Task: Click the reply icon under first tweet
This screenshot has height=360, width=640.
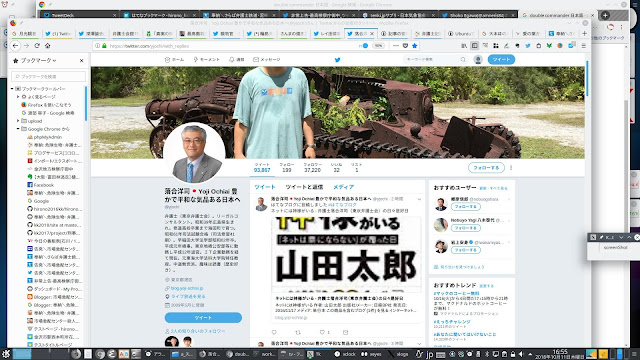Action: point(274,332)
